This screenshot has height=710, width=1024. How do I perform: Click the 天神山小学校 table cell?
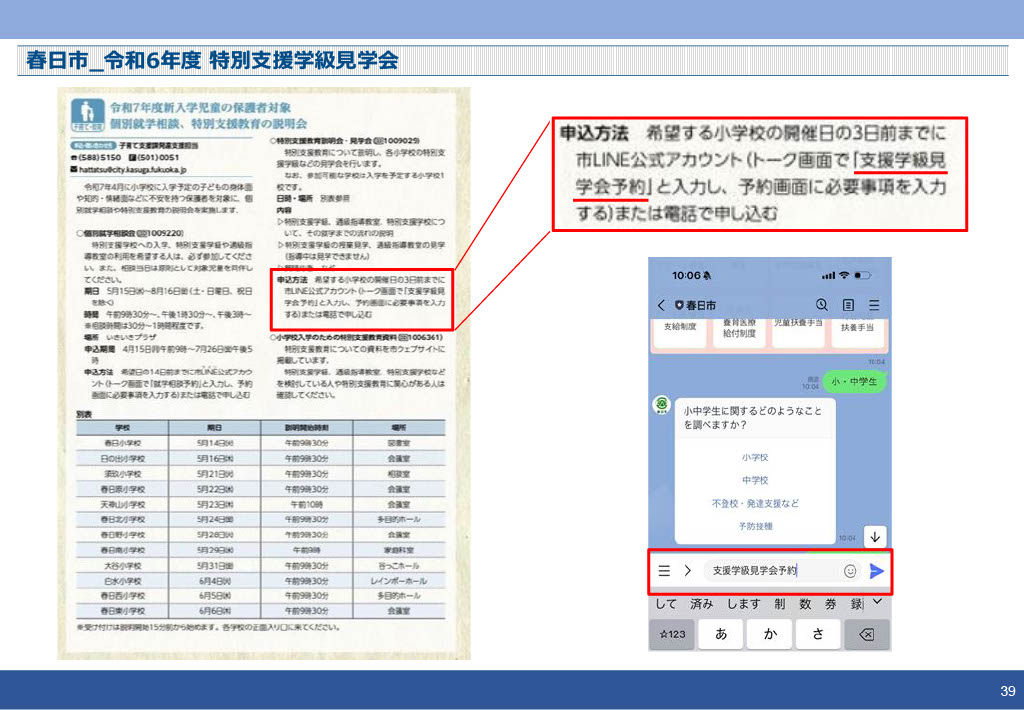122,504
